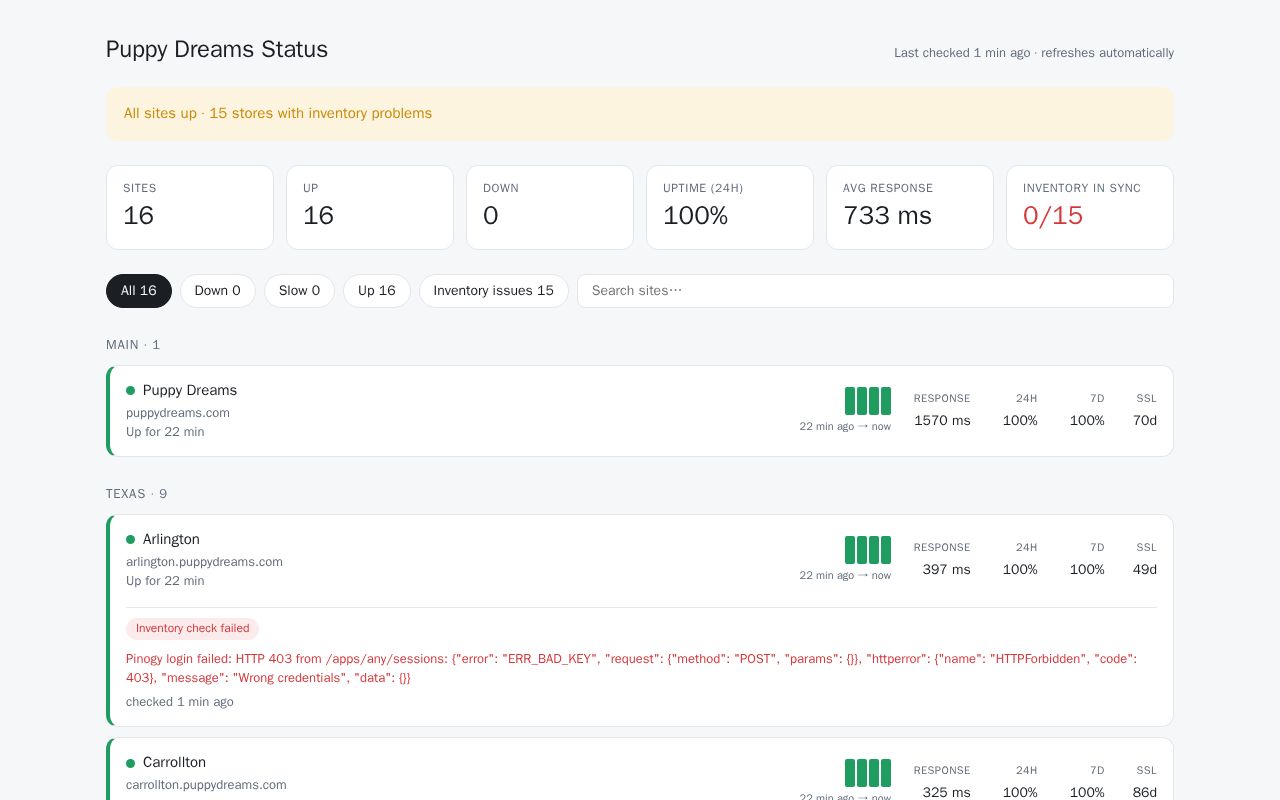1280x800 pixels.
Task: Click the 86d SSL value
Action: pyautogui.click(x=1145, y=793)
